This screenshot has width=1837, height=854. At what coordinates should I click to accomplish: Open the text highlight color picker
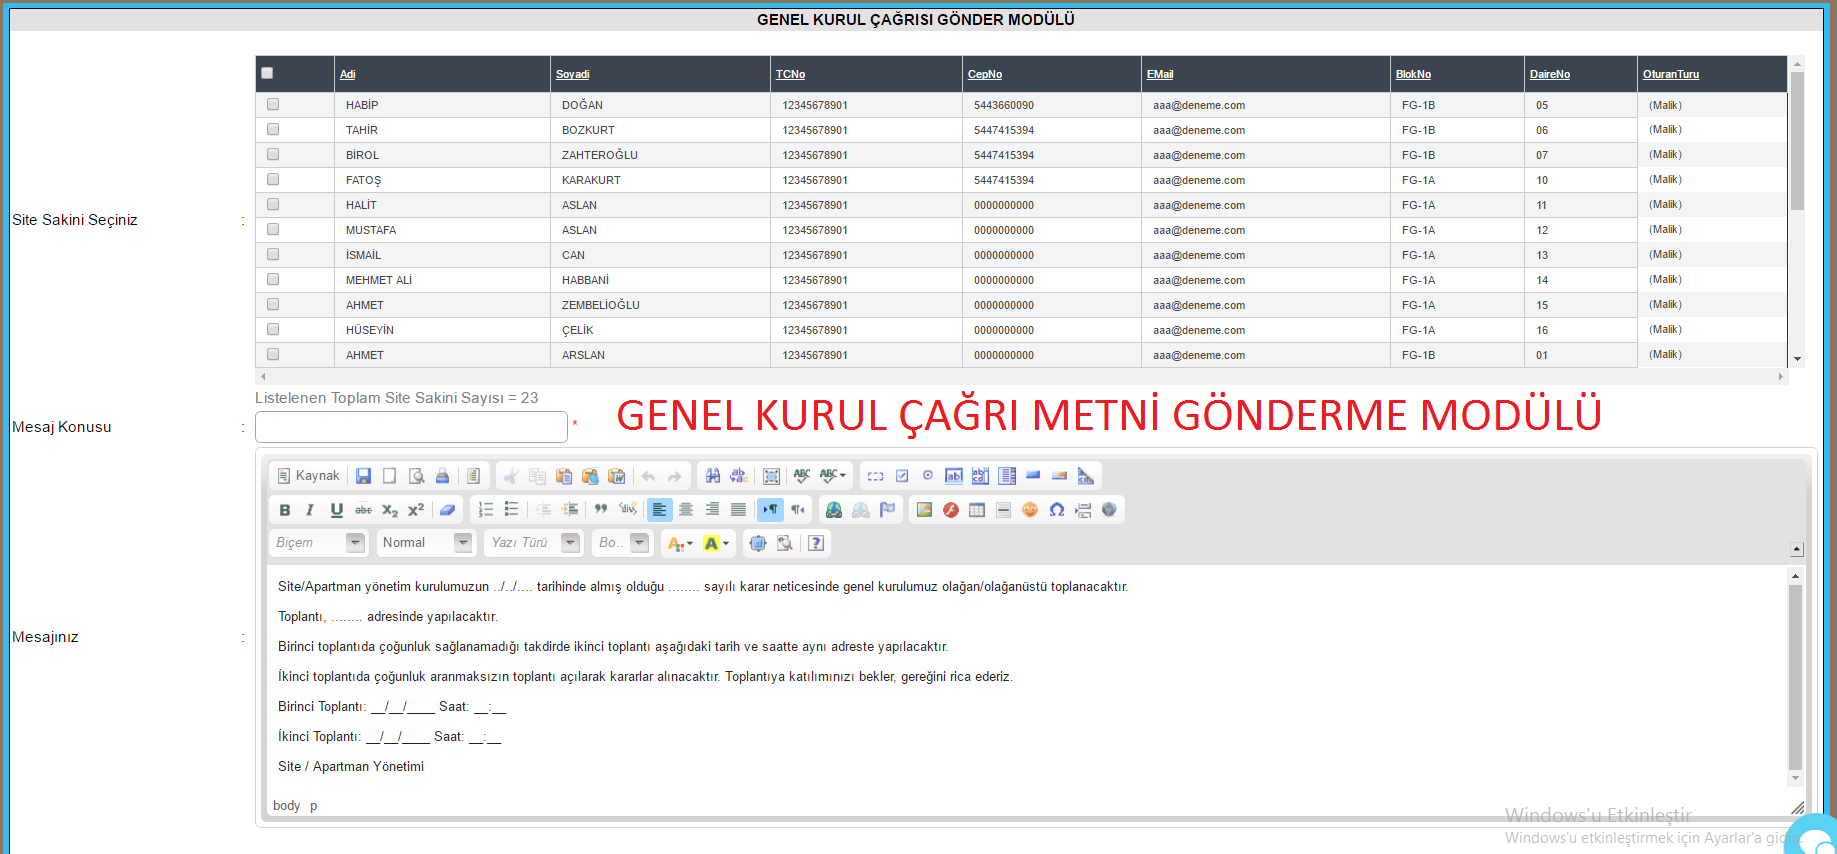(716, 543)
